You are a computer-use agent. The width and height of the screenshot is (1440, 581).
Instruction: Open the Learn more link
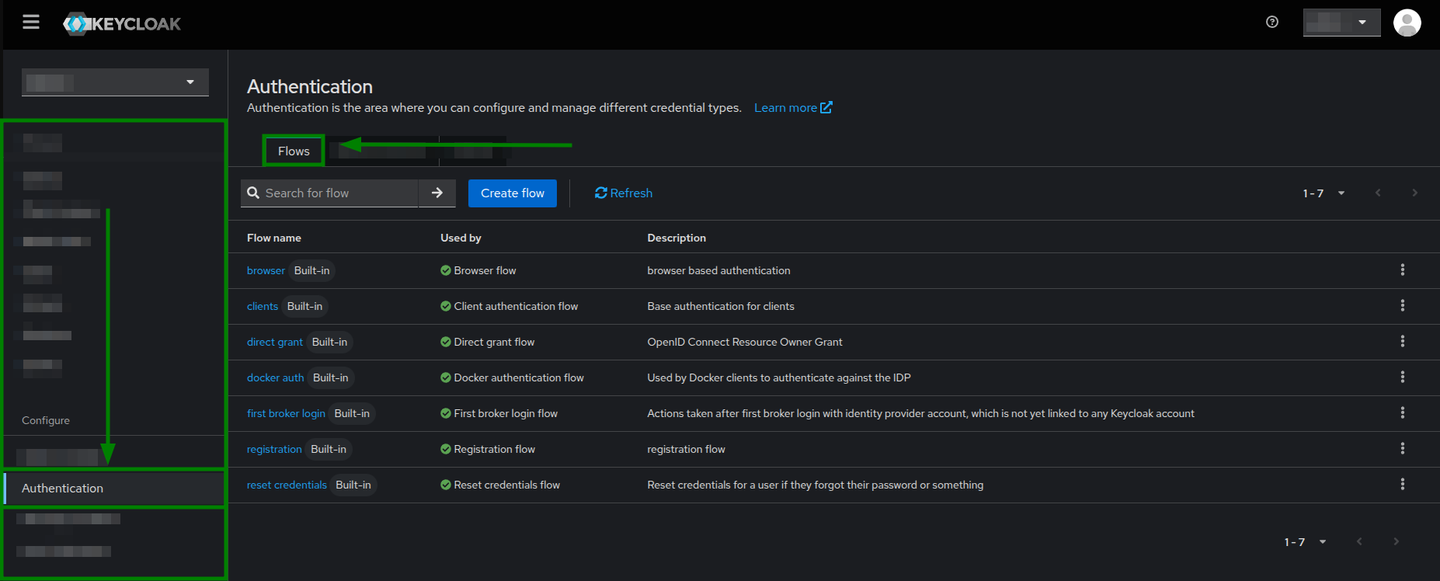[787, 107]
